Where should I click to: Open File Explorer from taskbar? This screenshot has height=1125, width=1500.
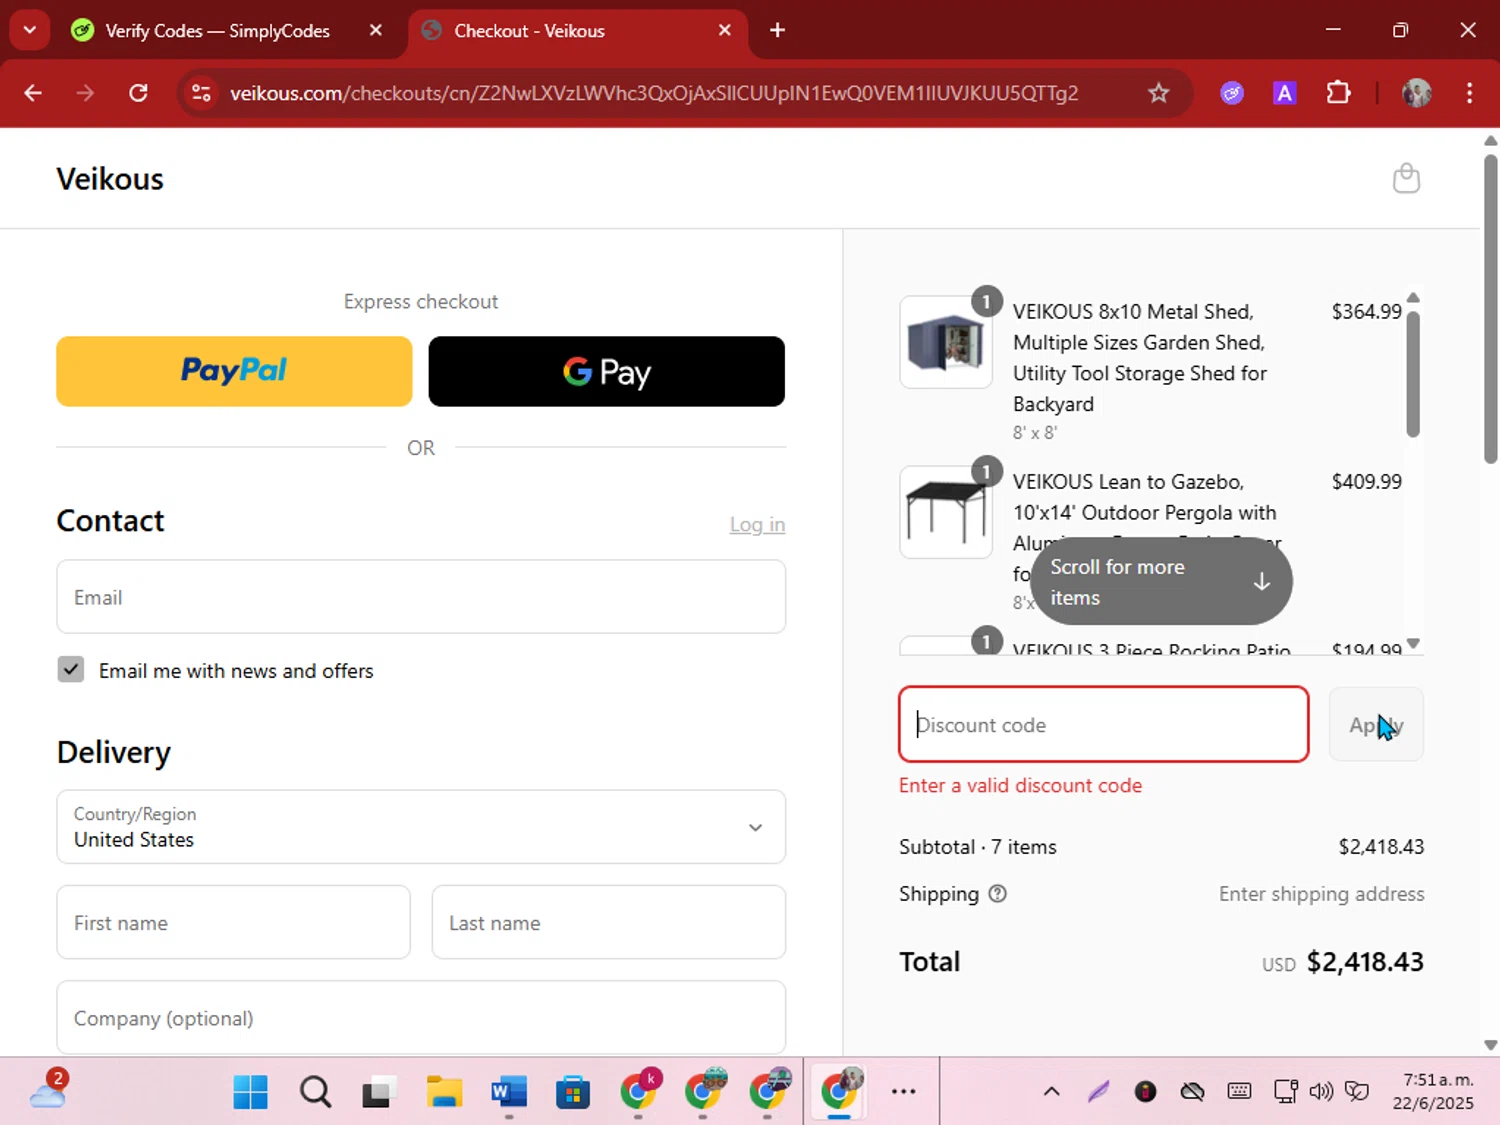[443, 1092]
